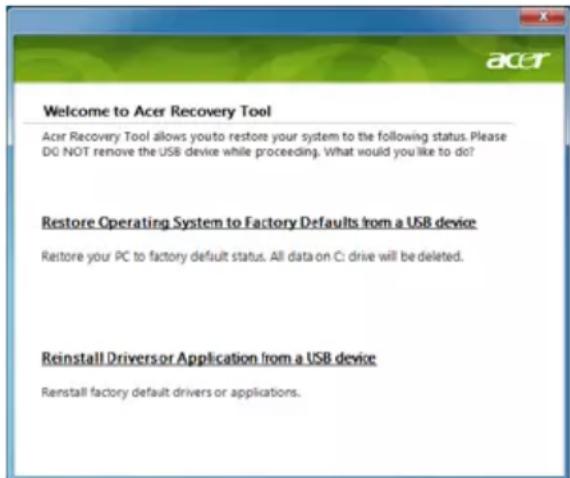Click the Acer logo in the header

pyautogui.click(x=518, y=60)
